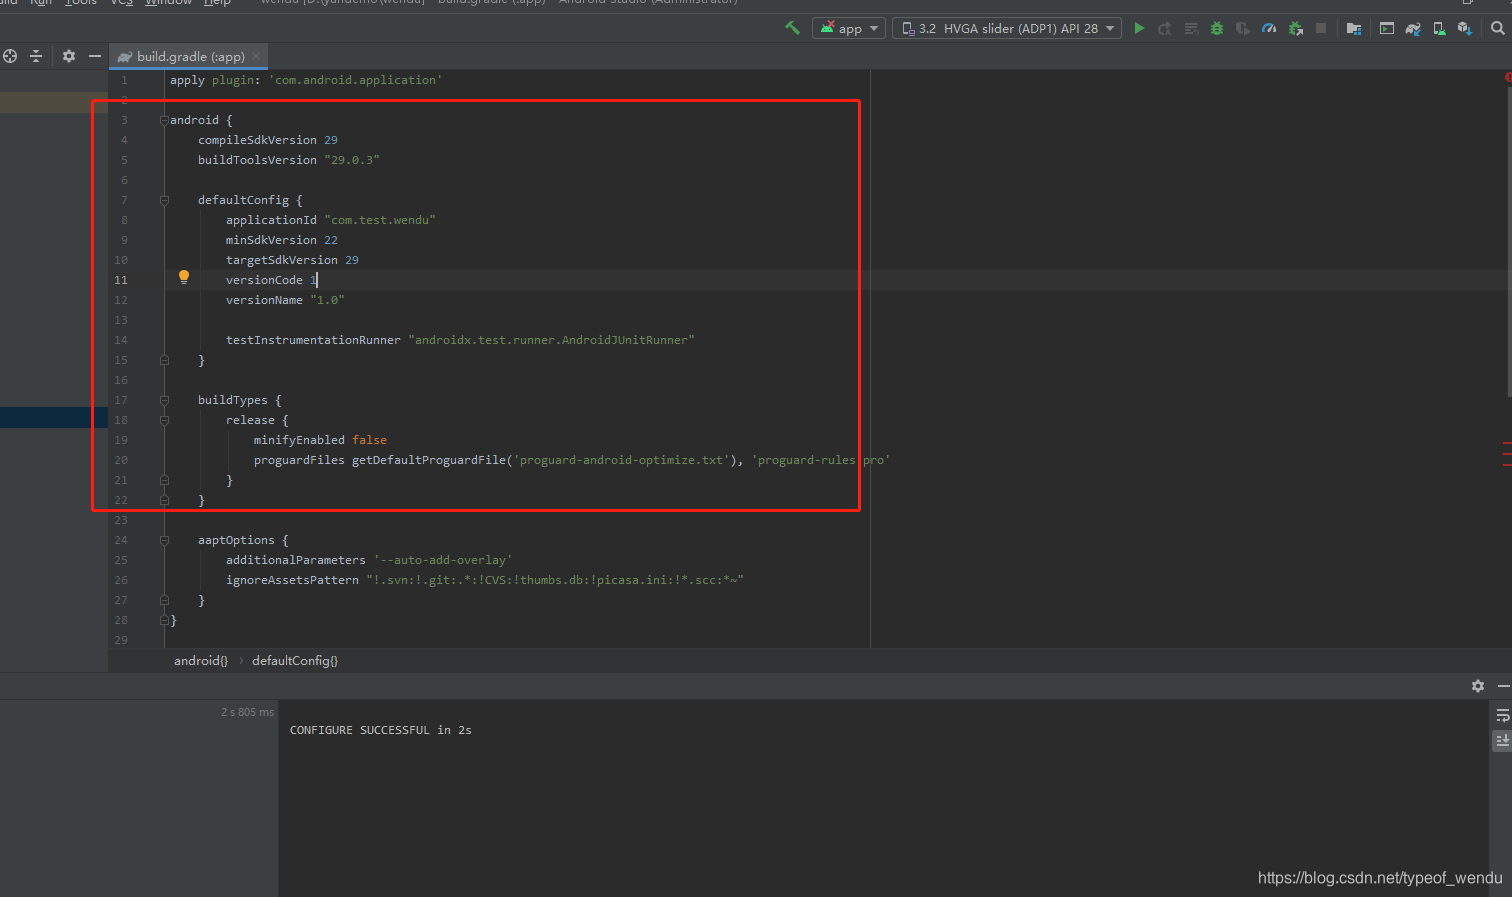The height and width of the screenshot is (897, 1512).
Task: Click Collapse All icon in project panel
Action: pos(36,56)
